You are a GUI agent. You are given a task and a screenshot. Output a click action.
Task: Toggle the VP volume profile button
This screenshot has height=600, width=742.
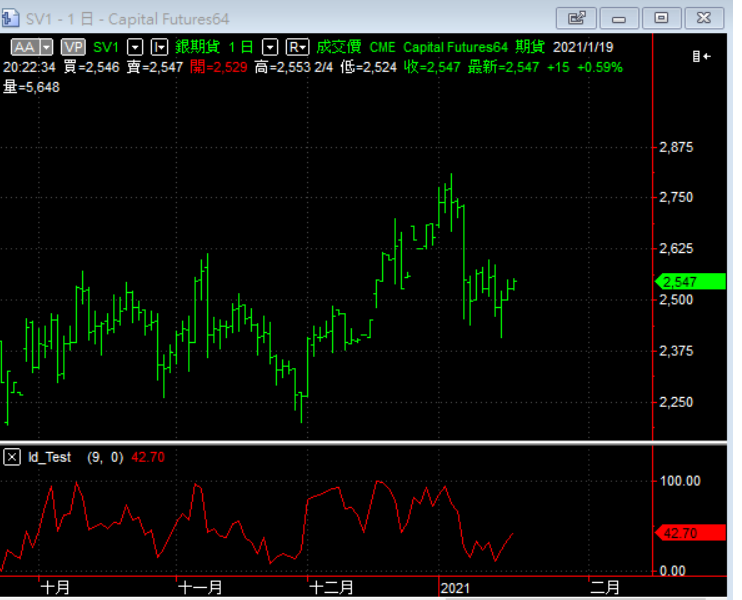(73, 47)
